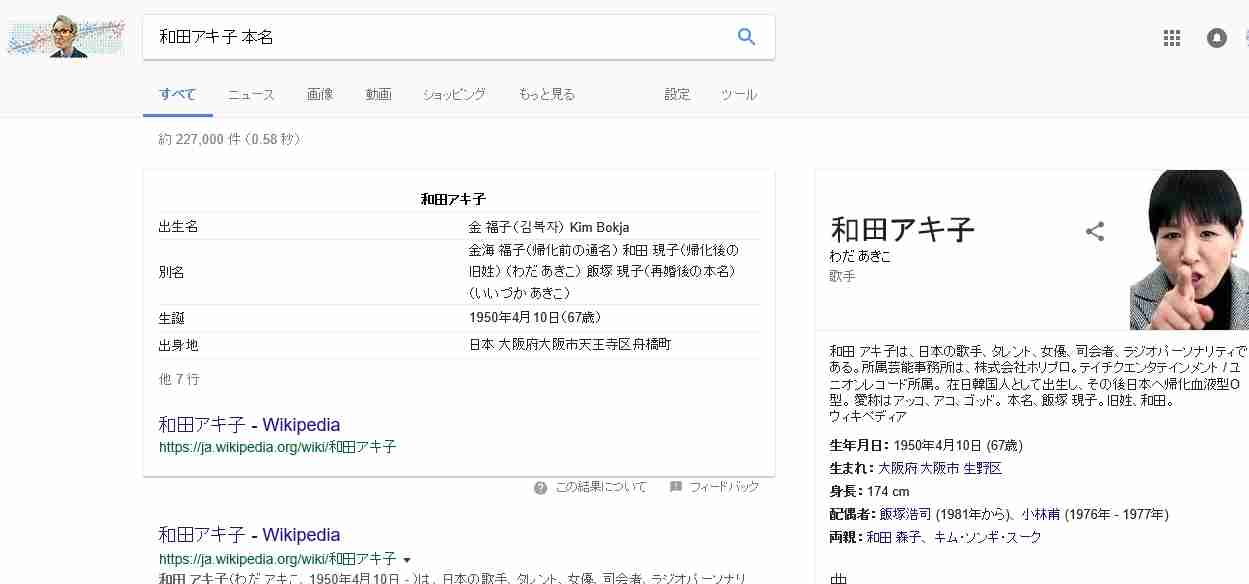The image size is (1249, 584).
Task: Click the feedback flag icon
Action: click(x=676, y=487)
